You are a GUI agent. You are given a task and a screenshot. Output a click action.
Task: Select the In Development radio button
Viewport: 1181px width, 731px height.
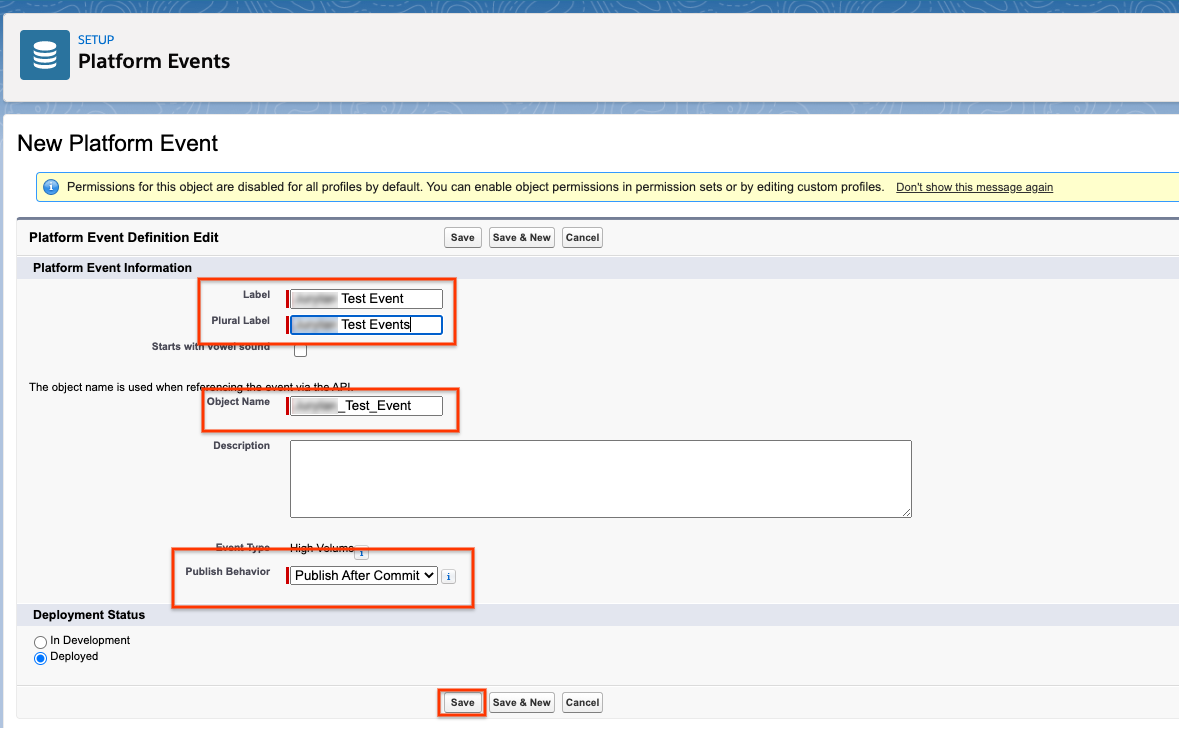pos(40,641)
